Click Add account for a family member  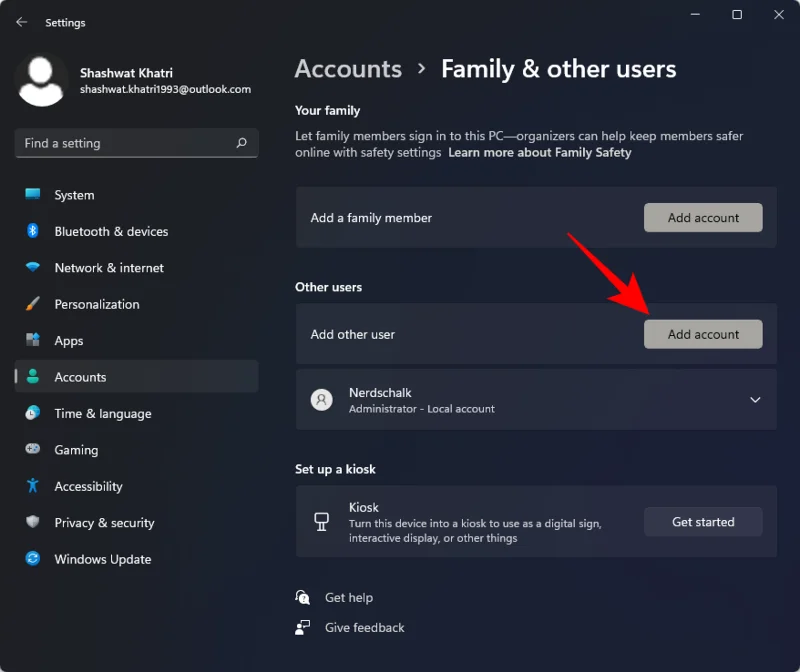pyautogui.click(x=703, y=217)
